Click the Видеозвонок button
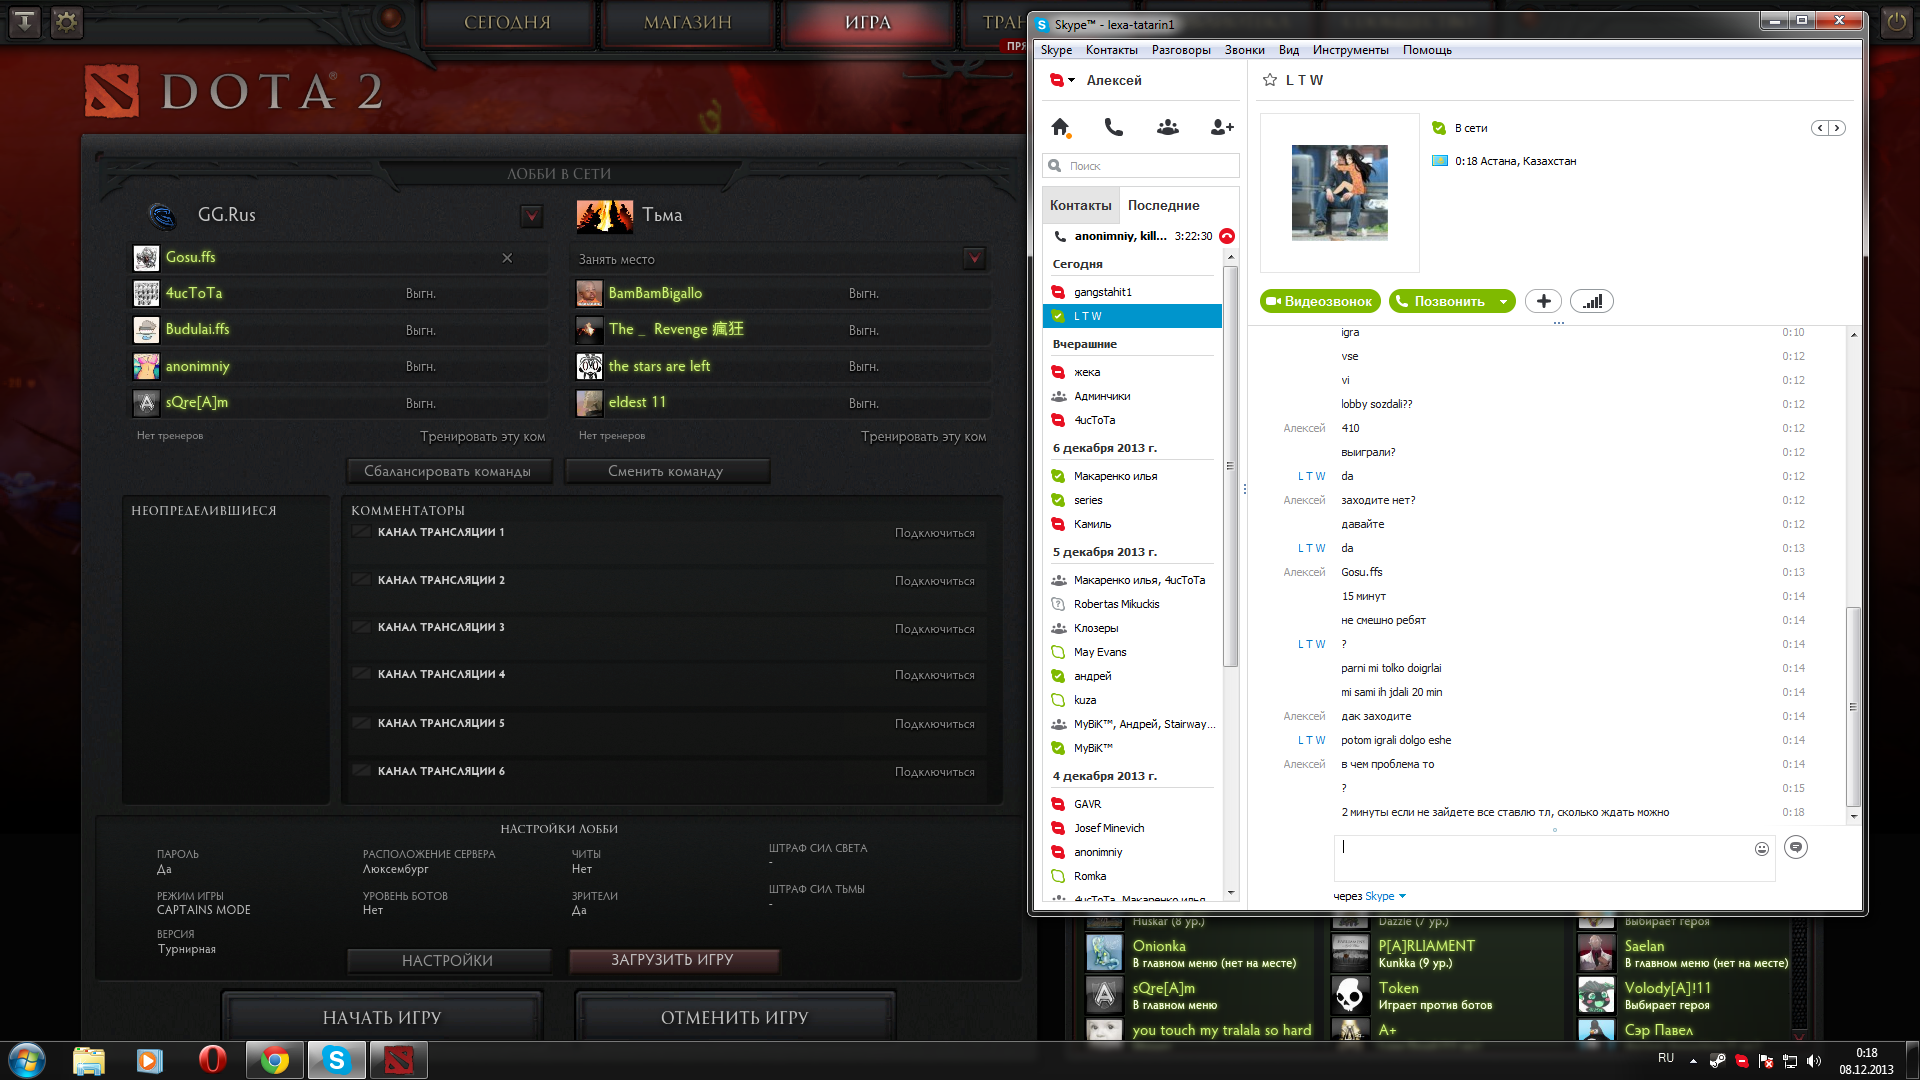Image resolution: width=1920 pixels, height=1080 pixels. coord(1320,301)
